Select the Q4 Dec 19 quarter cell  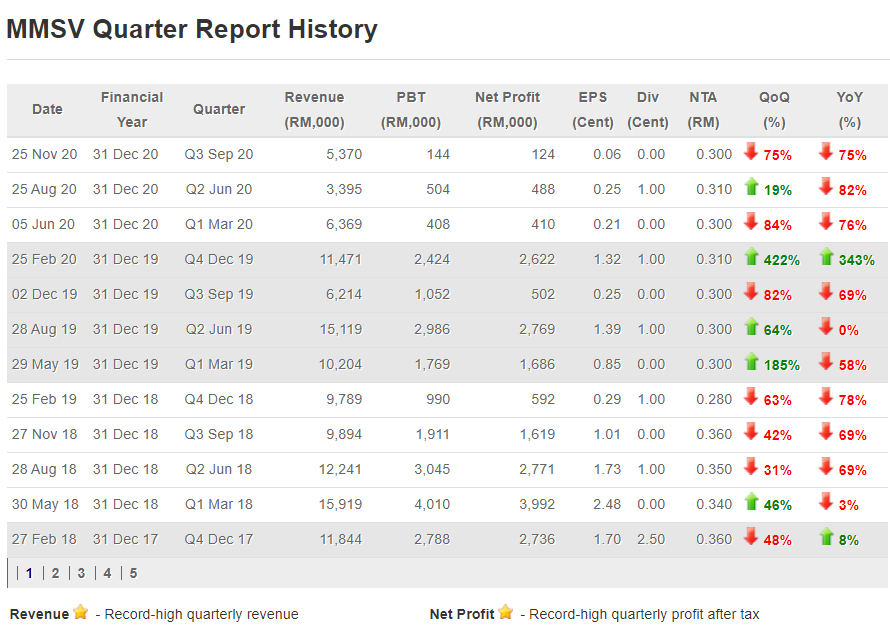218,259
